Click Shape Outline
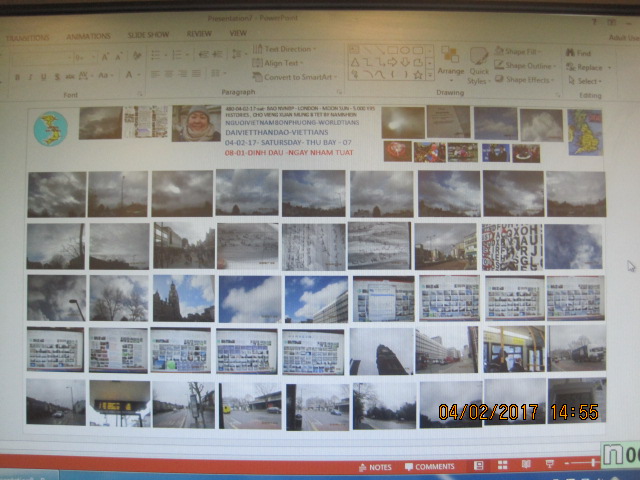Image resolution: width=640 pixels, height=480 pixels. tap(525, 65)
